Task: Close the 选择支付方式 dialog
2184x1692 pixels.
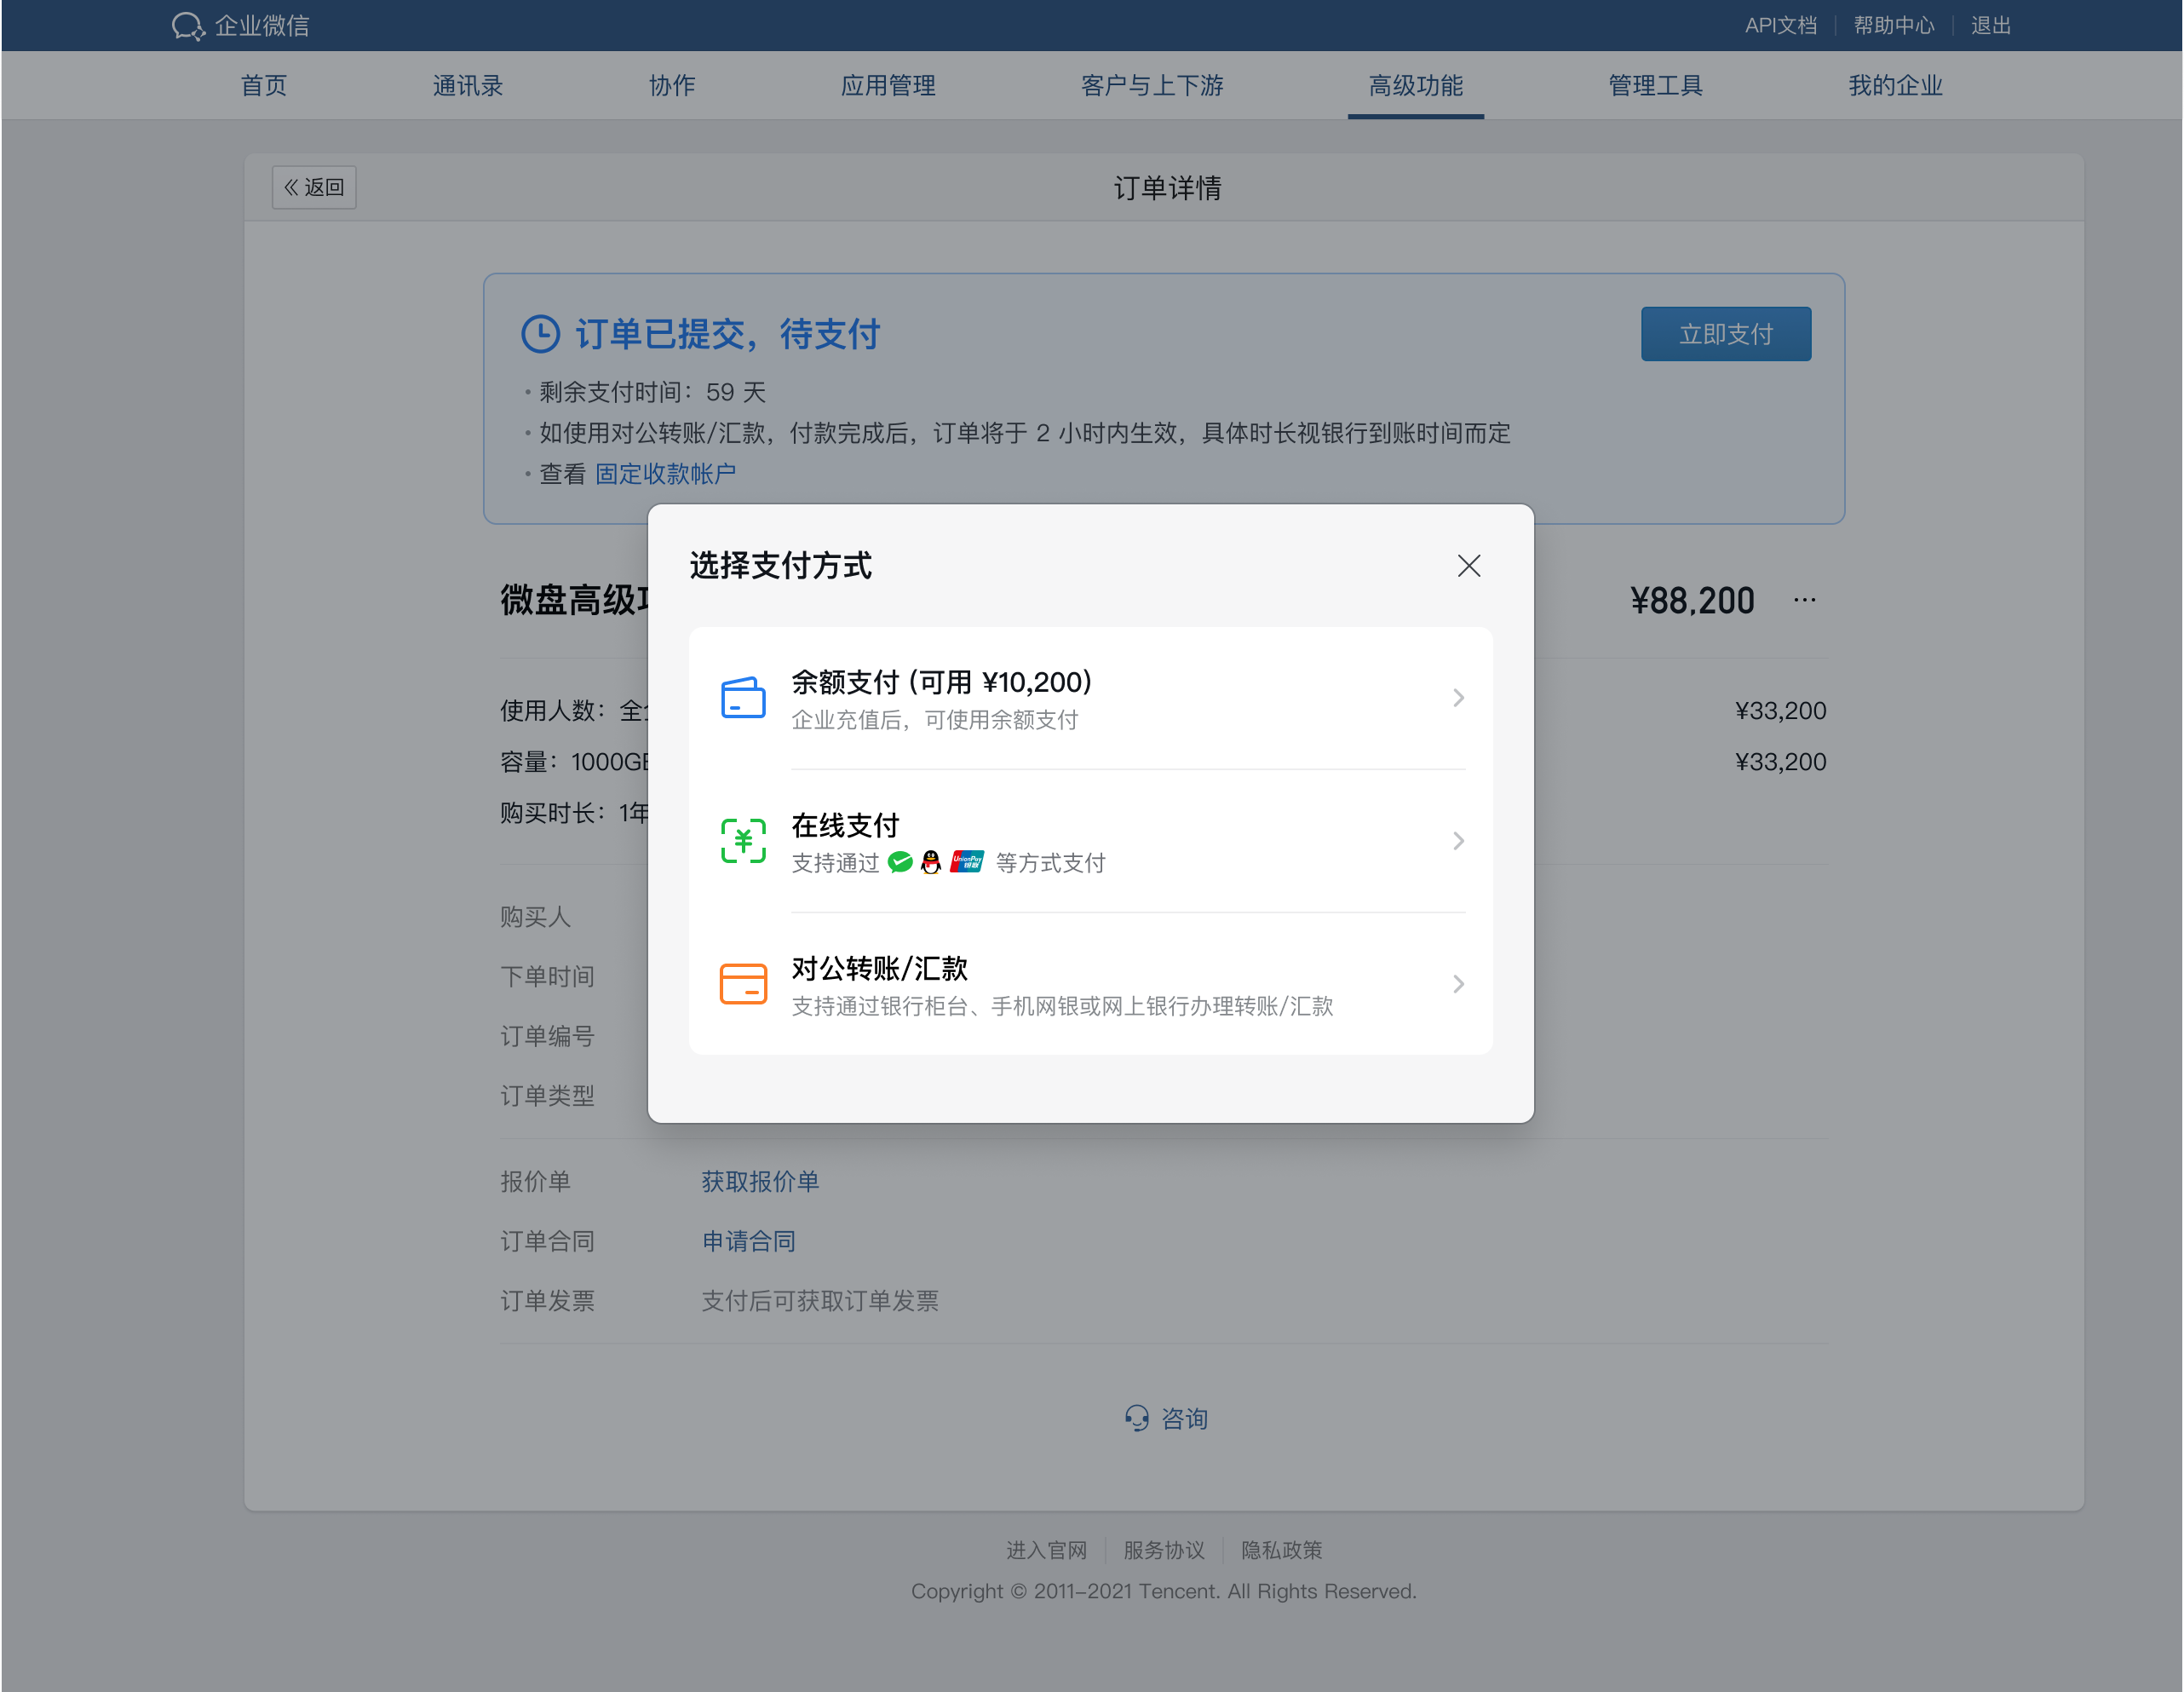Action: pyautogui.click(x=1468, y=565)
